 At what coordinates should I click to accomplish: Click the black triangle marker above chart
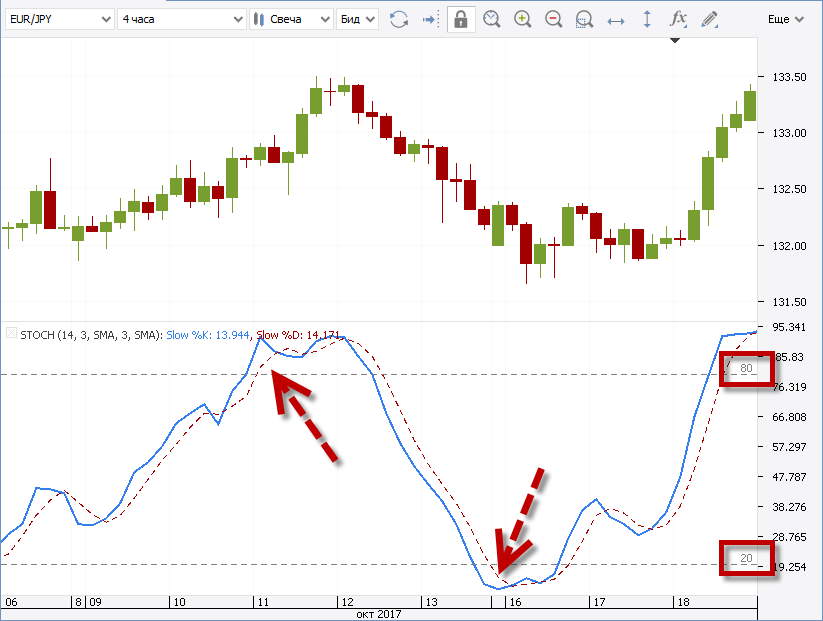click(x=675, y=40)
